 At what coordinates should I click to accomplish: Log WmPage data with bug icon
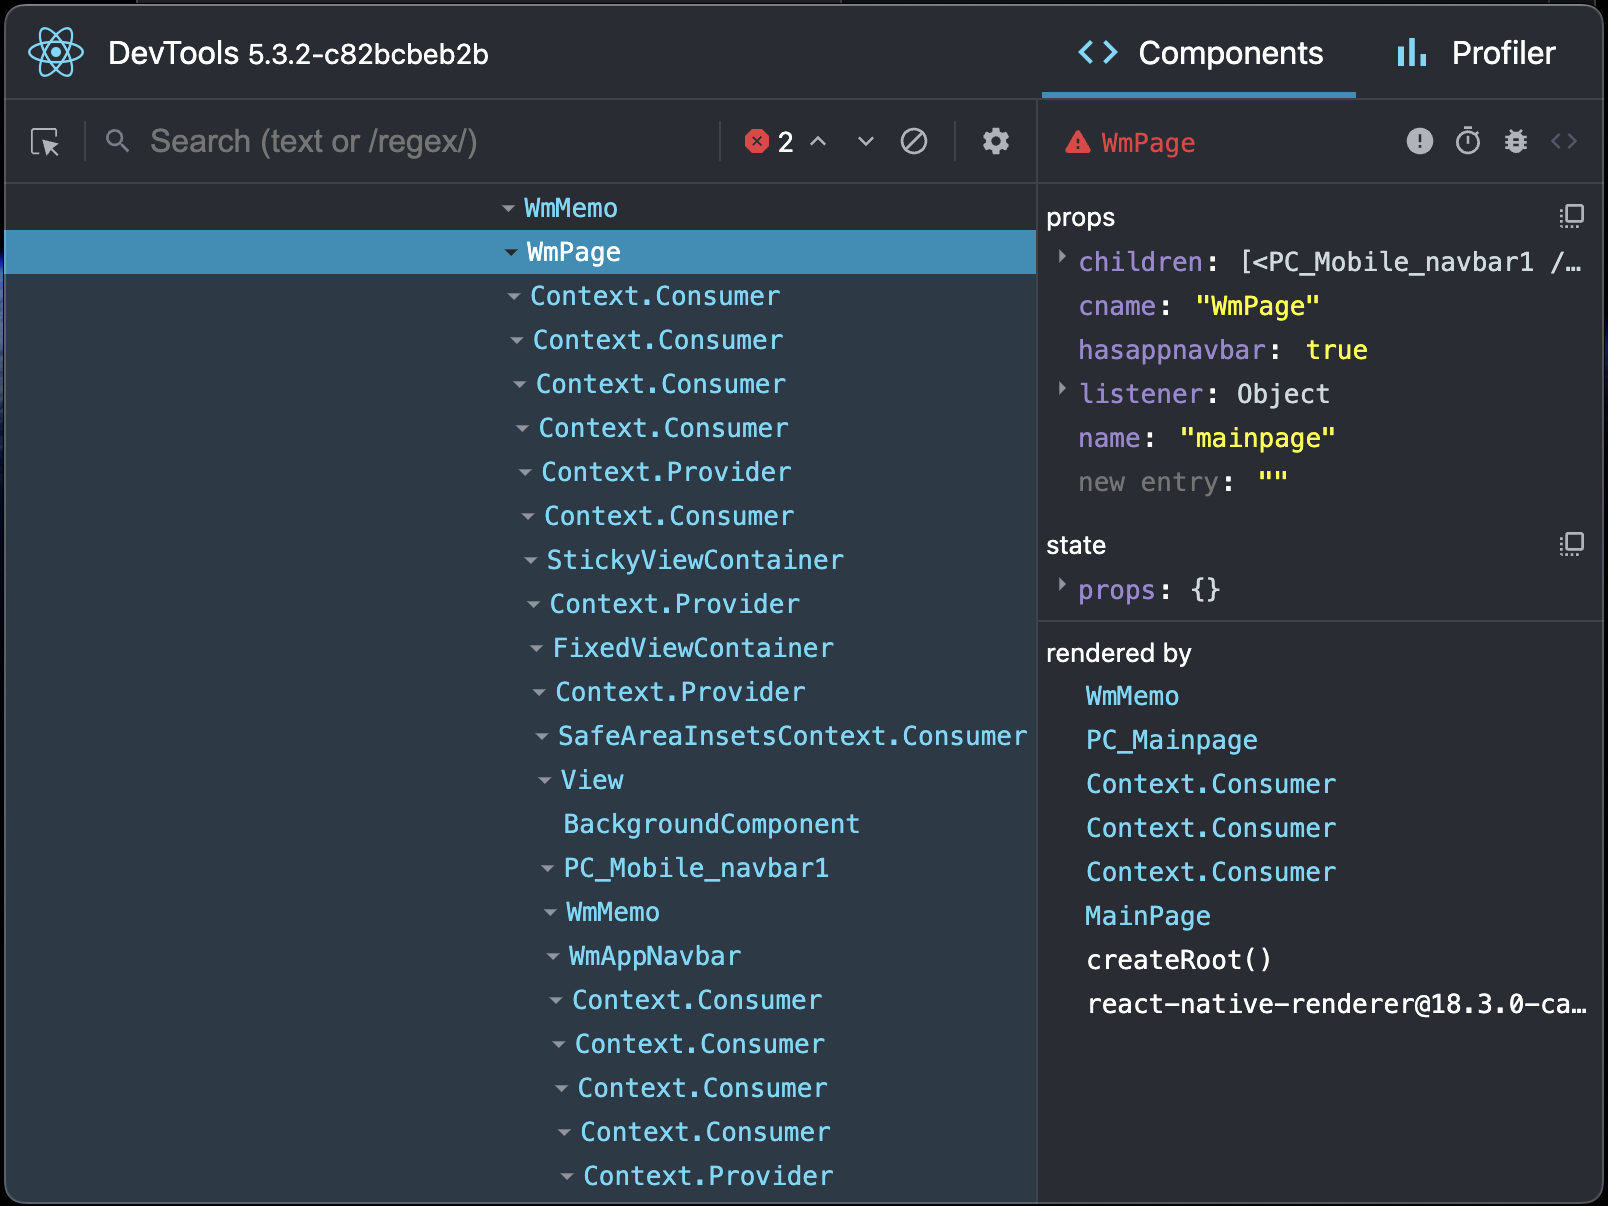1515,142
